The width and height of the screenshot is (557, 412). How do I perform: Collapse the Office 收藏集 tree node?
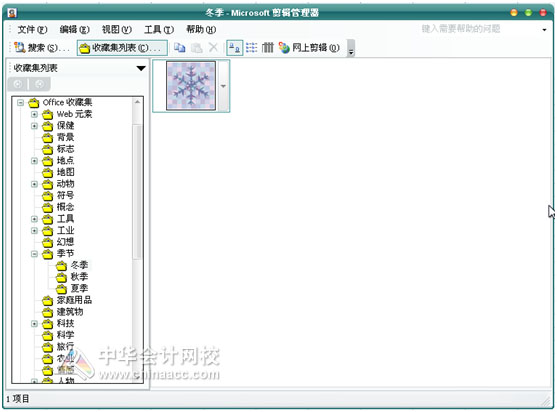tap(21, 103)
